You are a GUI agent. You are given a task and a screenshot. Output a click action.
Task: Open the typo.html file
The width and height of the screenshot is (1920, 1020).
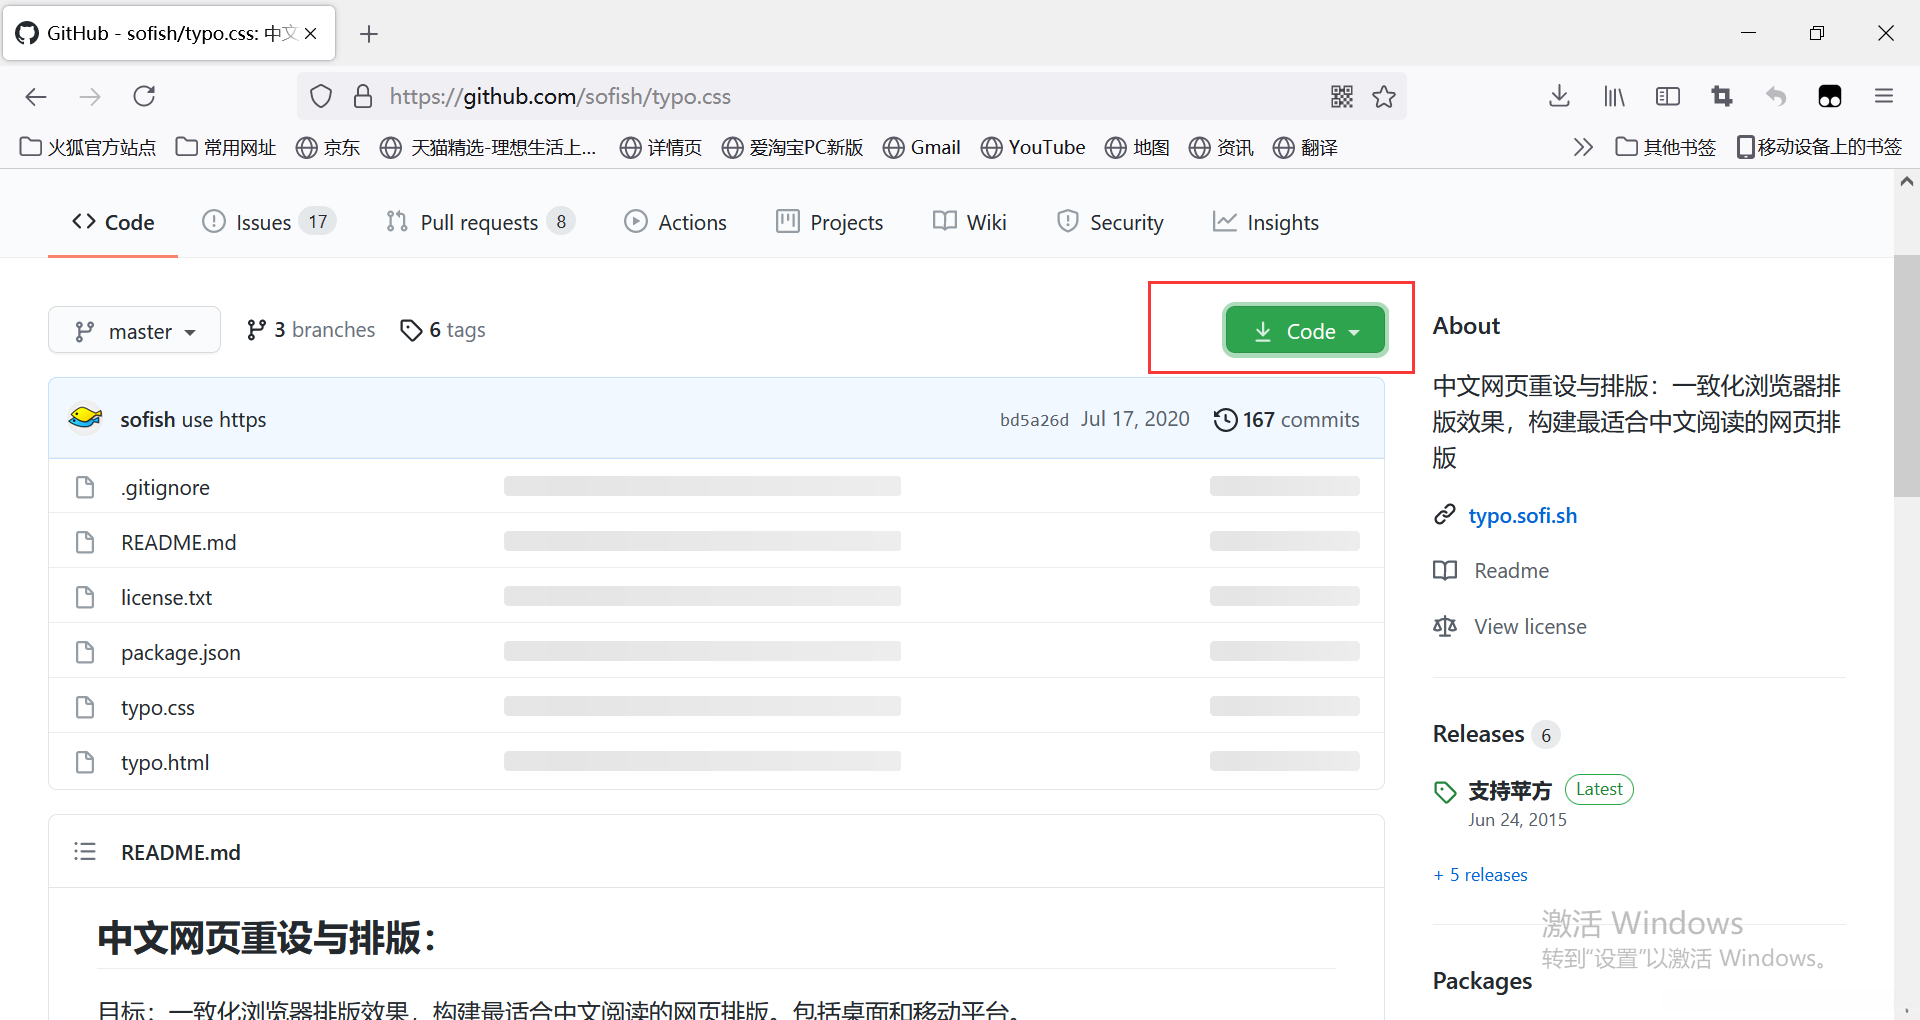pos(165,762)
